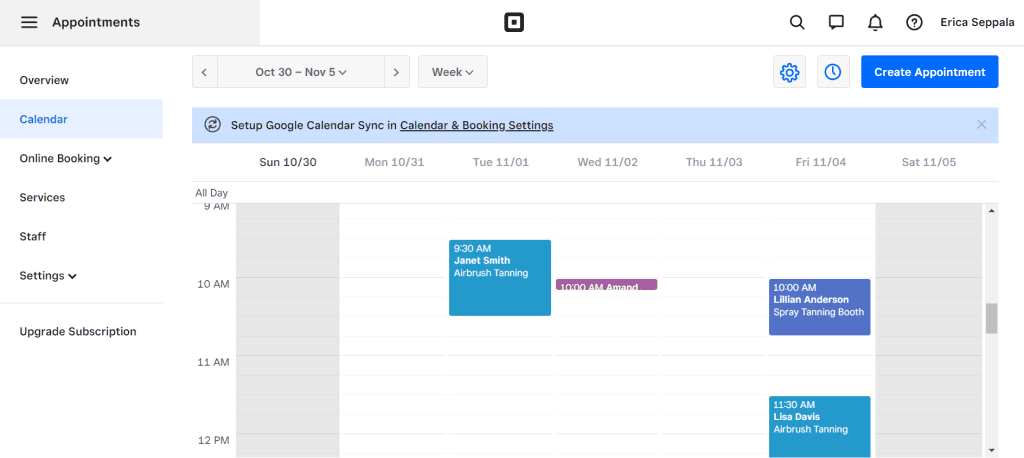Viewport: 1024px width, 458px height.
Task: Open Janet Smith Airbrush Tanning appointment
Action: [x=500, y=278]
